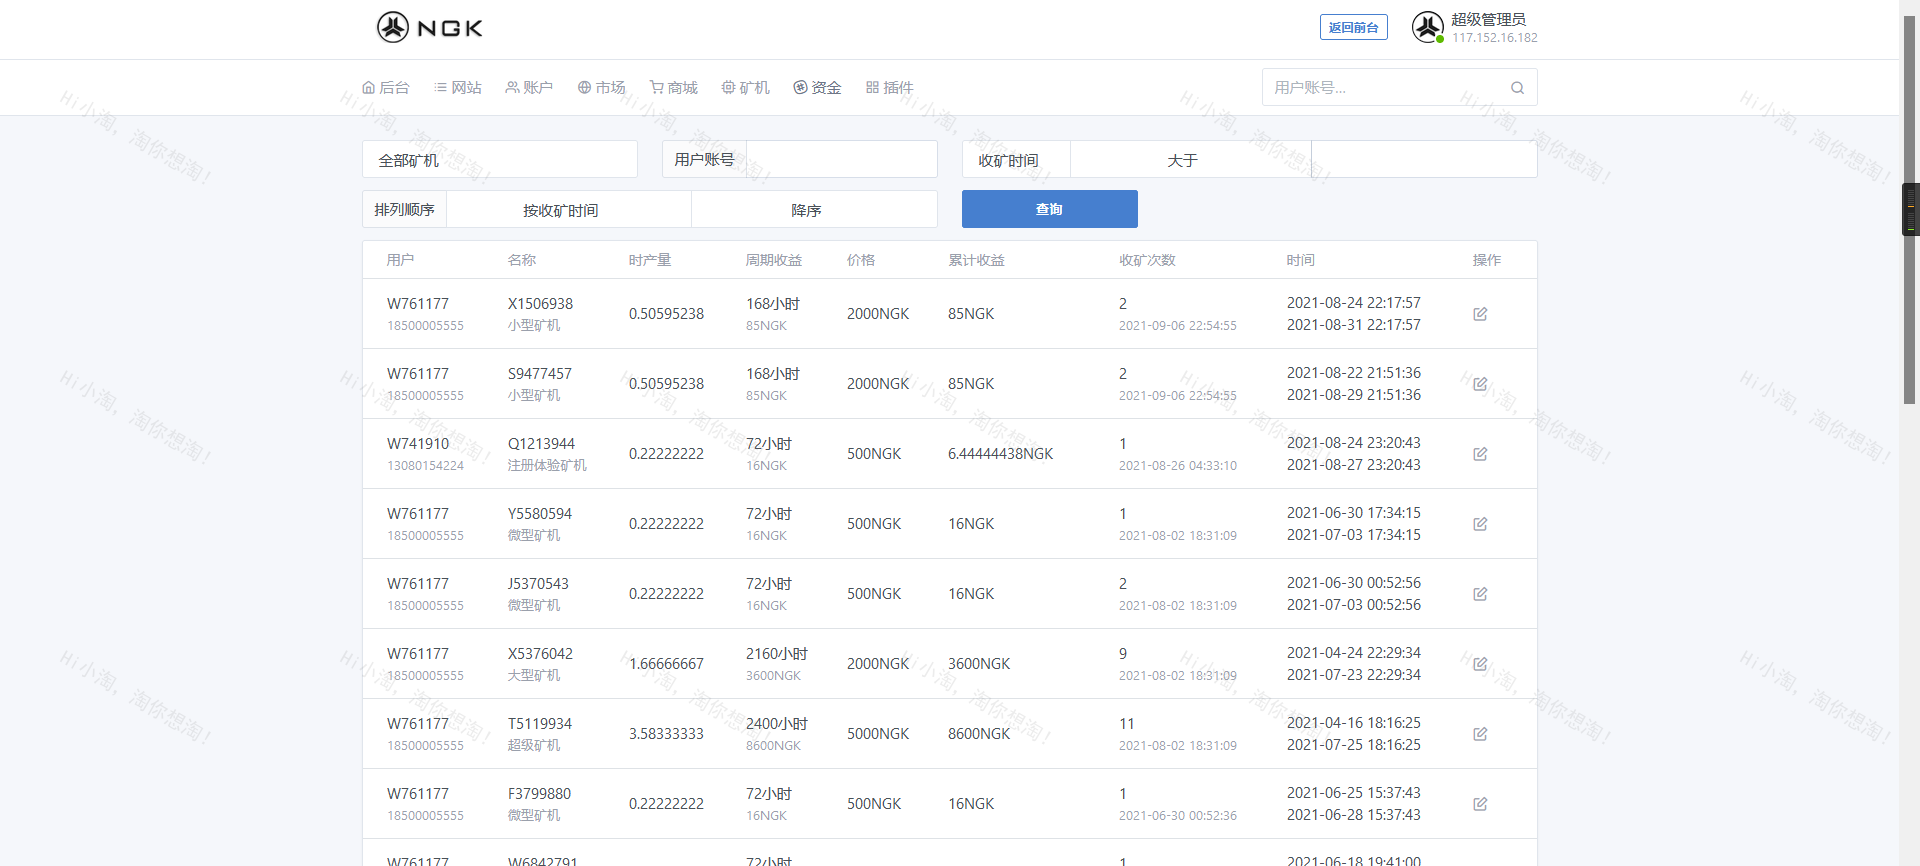Open the 矿机 menu
The width and height of the screenshot is (1920, 866).
point(746,88)
